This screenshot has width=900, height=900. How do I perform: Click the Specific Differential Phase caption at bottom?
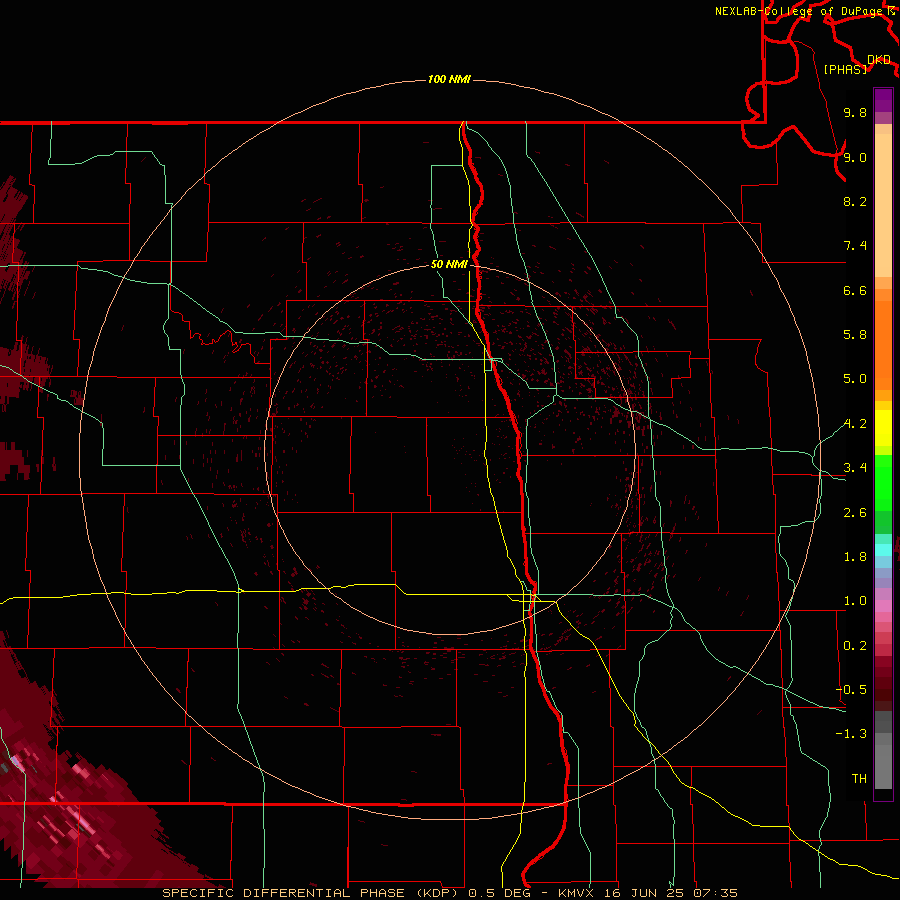tap(449, 893)
